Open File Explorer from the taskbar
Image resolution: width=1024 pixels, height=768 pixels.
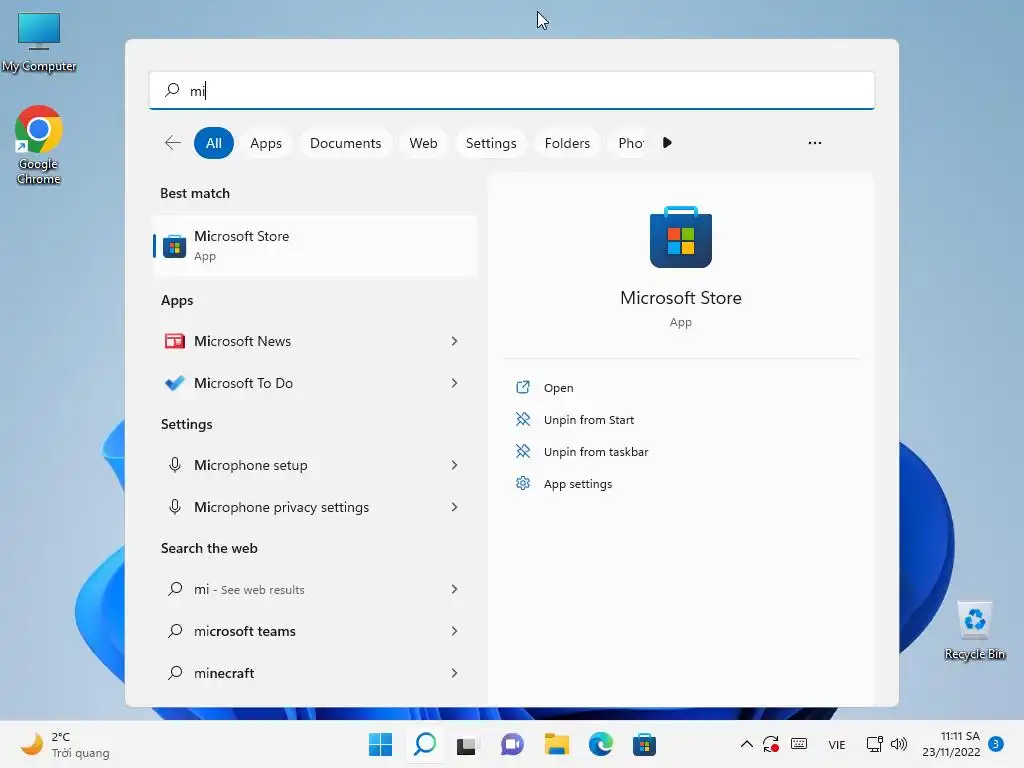(x=557, y=744)
